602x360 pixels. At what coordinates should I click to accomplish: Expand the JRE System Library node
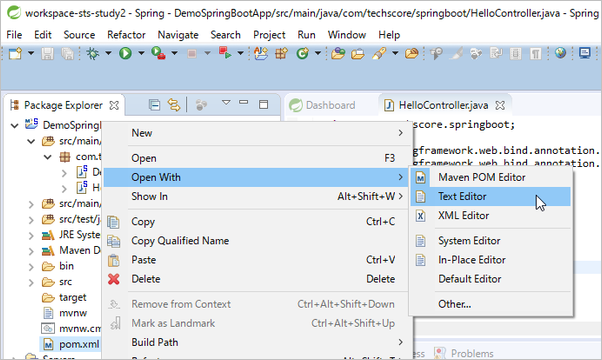(31, 235)
